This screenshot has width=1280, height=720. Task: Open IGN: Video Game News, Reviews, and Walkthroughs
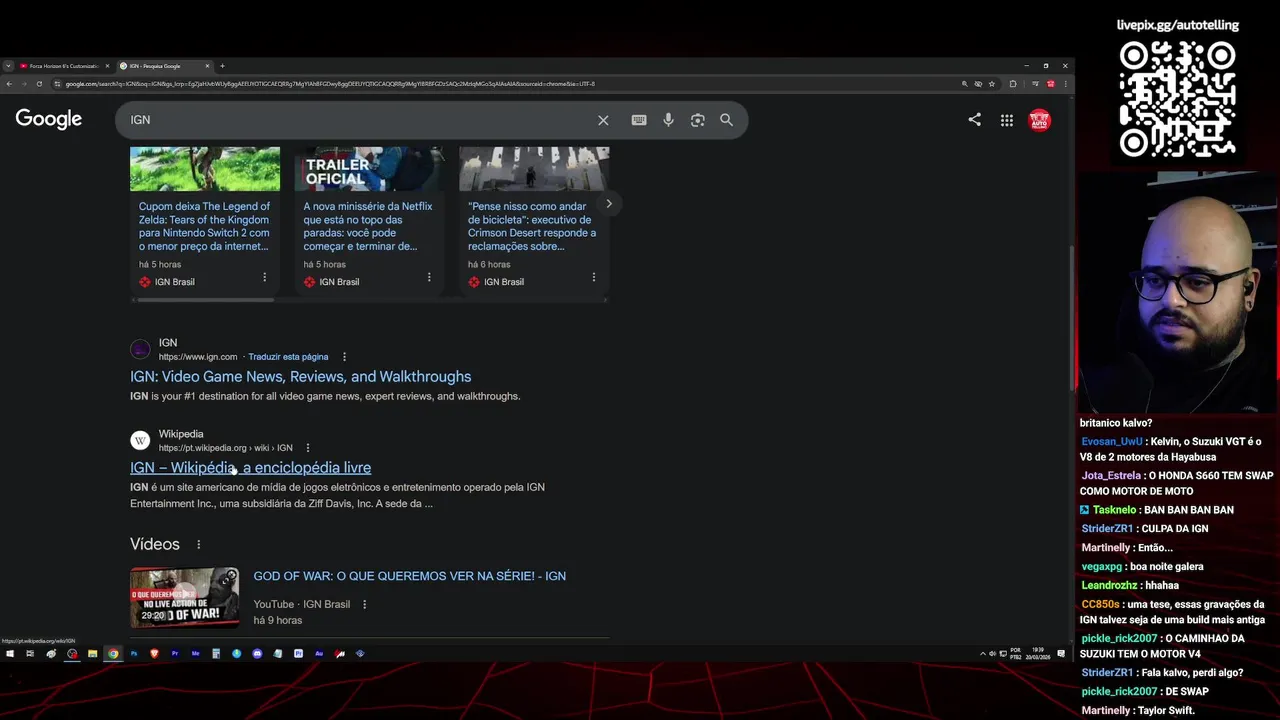pyautogui.click(x=300, y=377)
